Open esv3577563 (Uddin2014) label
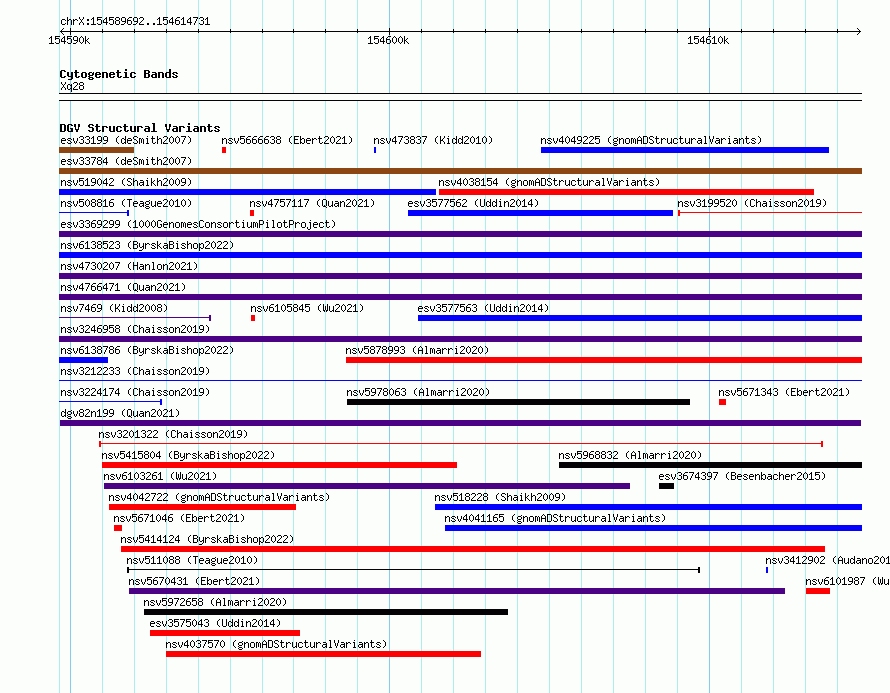 [483, 308]
